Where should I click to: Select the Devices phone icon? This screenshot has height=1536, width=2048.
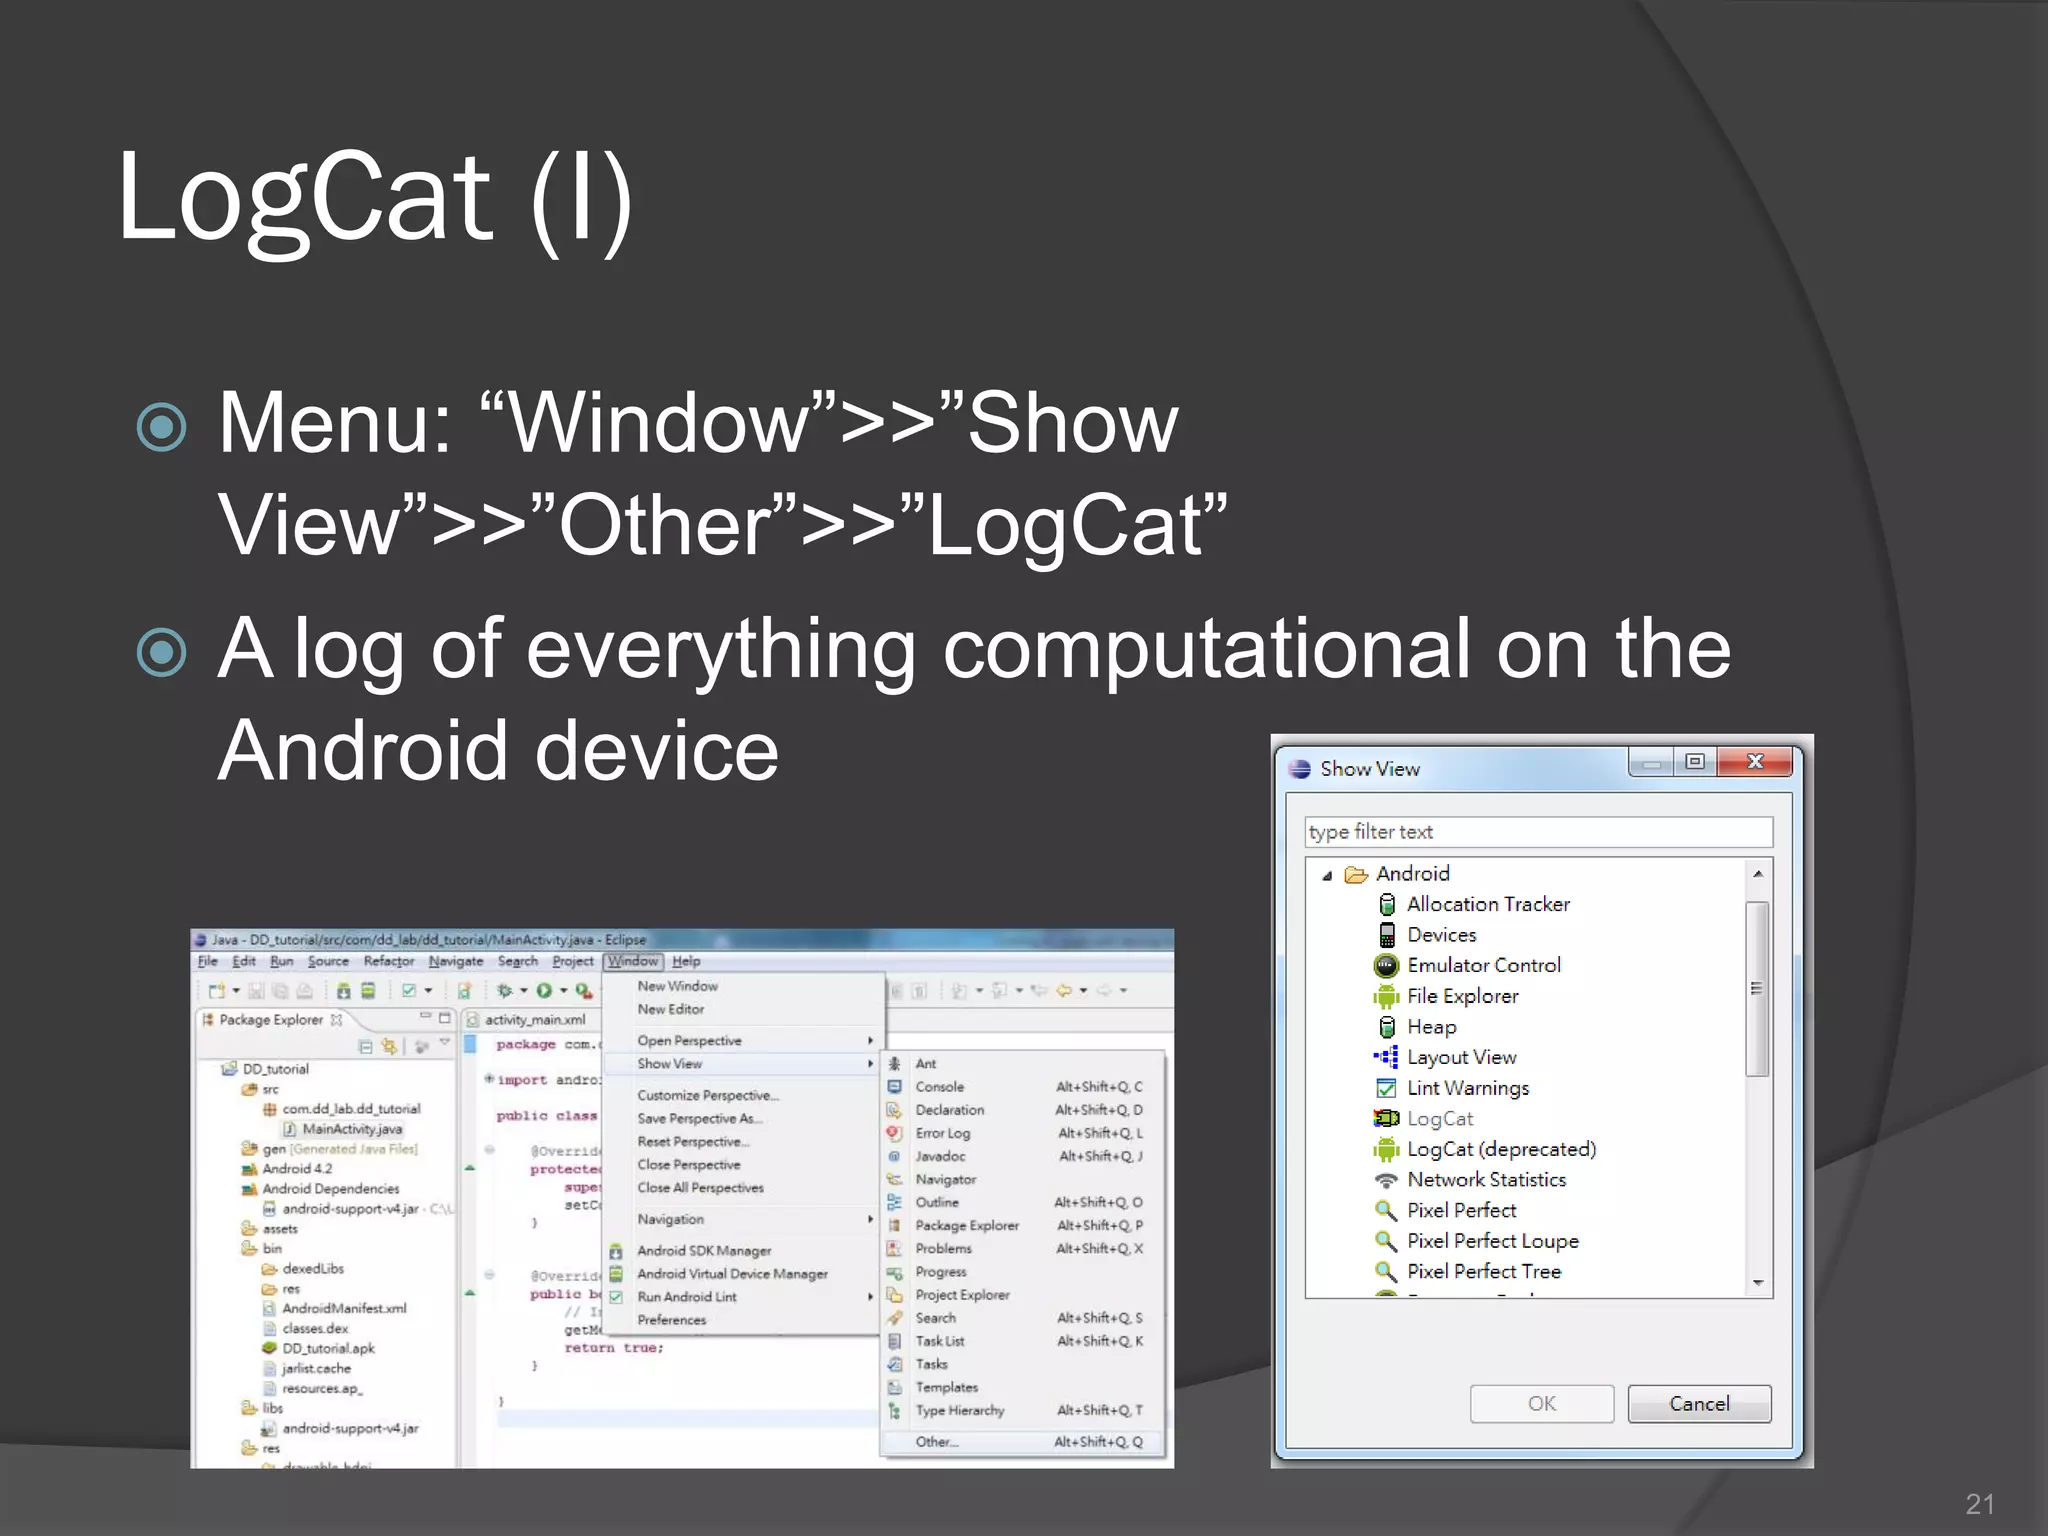tap(1387, 935)
